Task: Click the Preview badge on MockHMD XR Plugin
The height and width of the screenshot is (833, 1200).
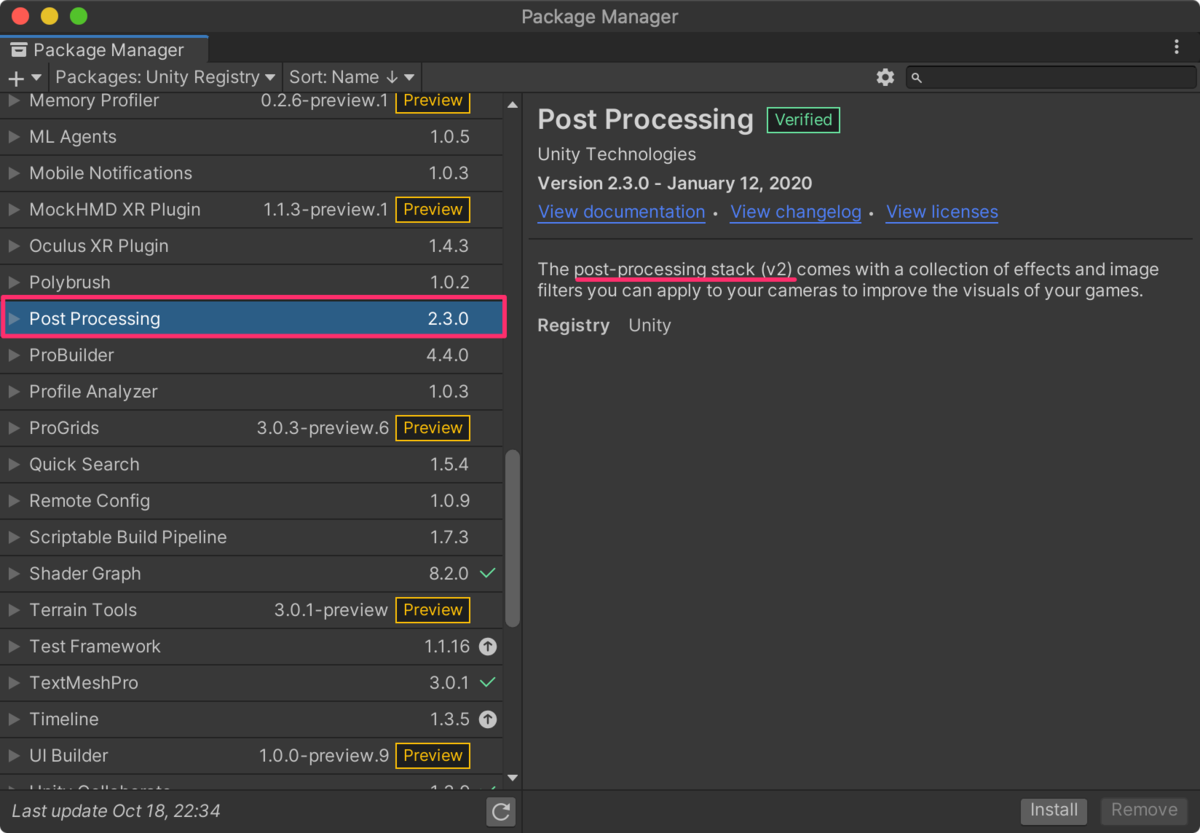Action: [x=433, y=209]
